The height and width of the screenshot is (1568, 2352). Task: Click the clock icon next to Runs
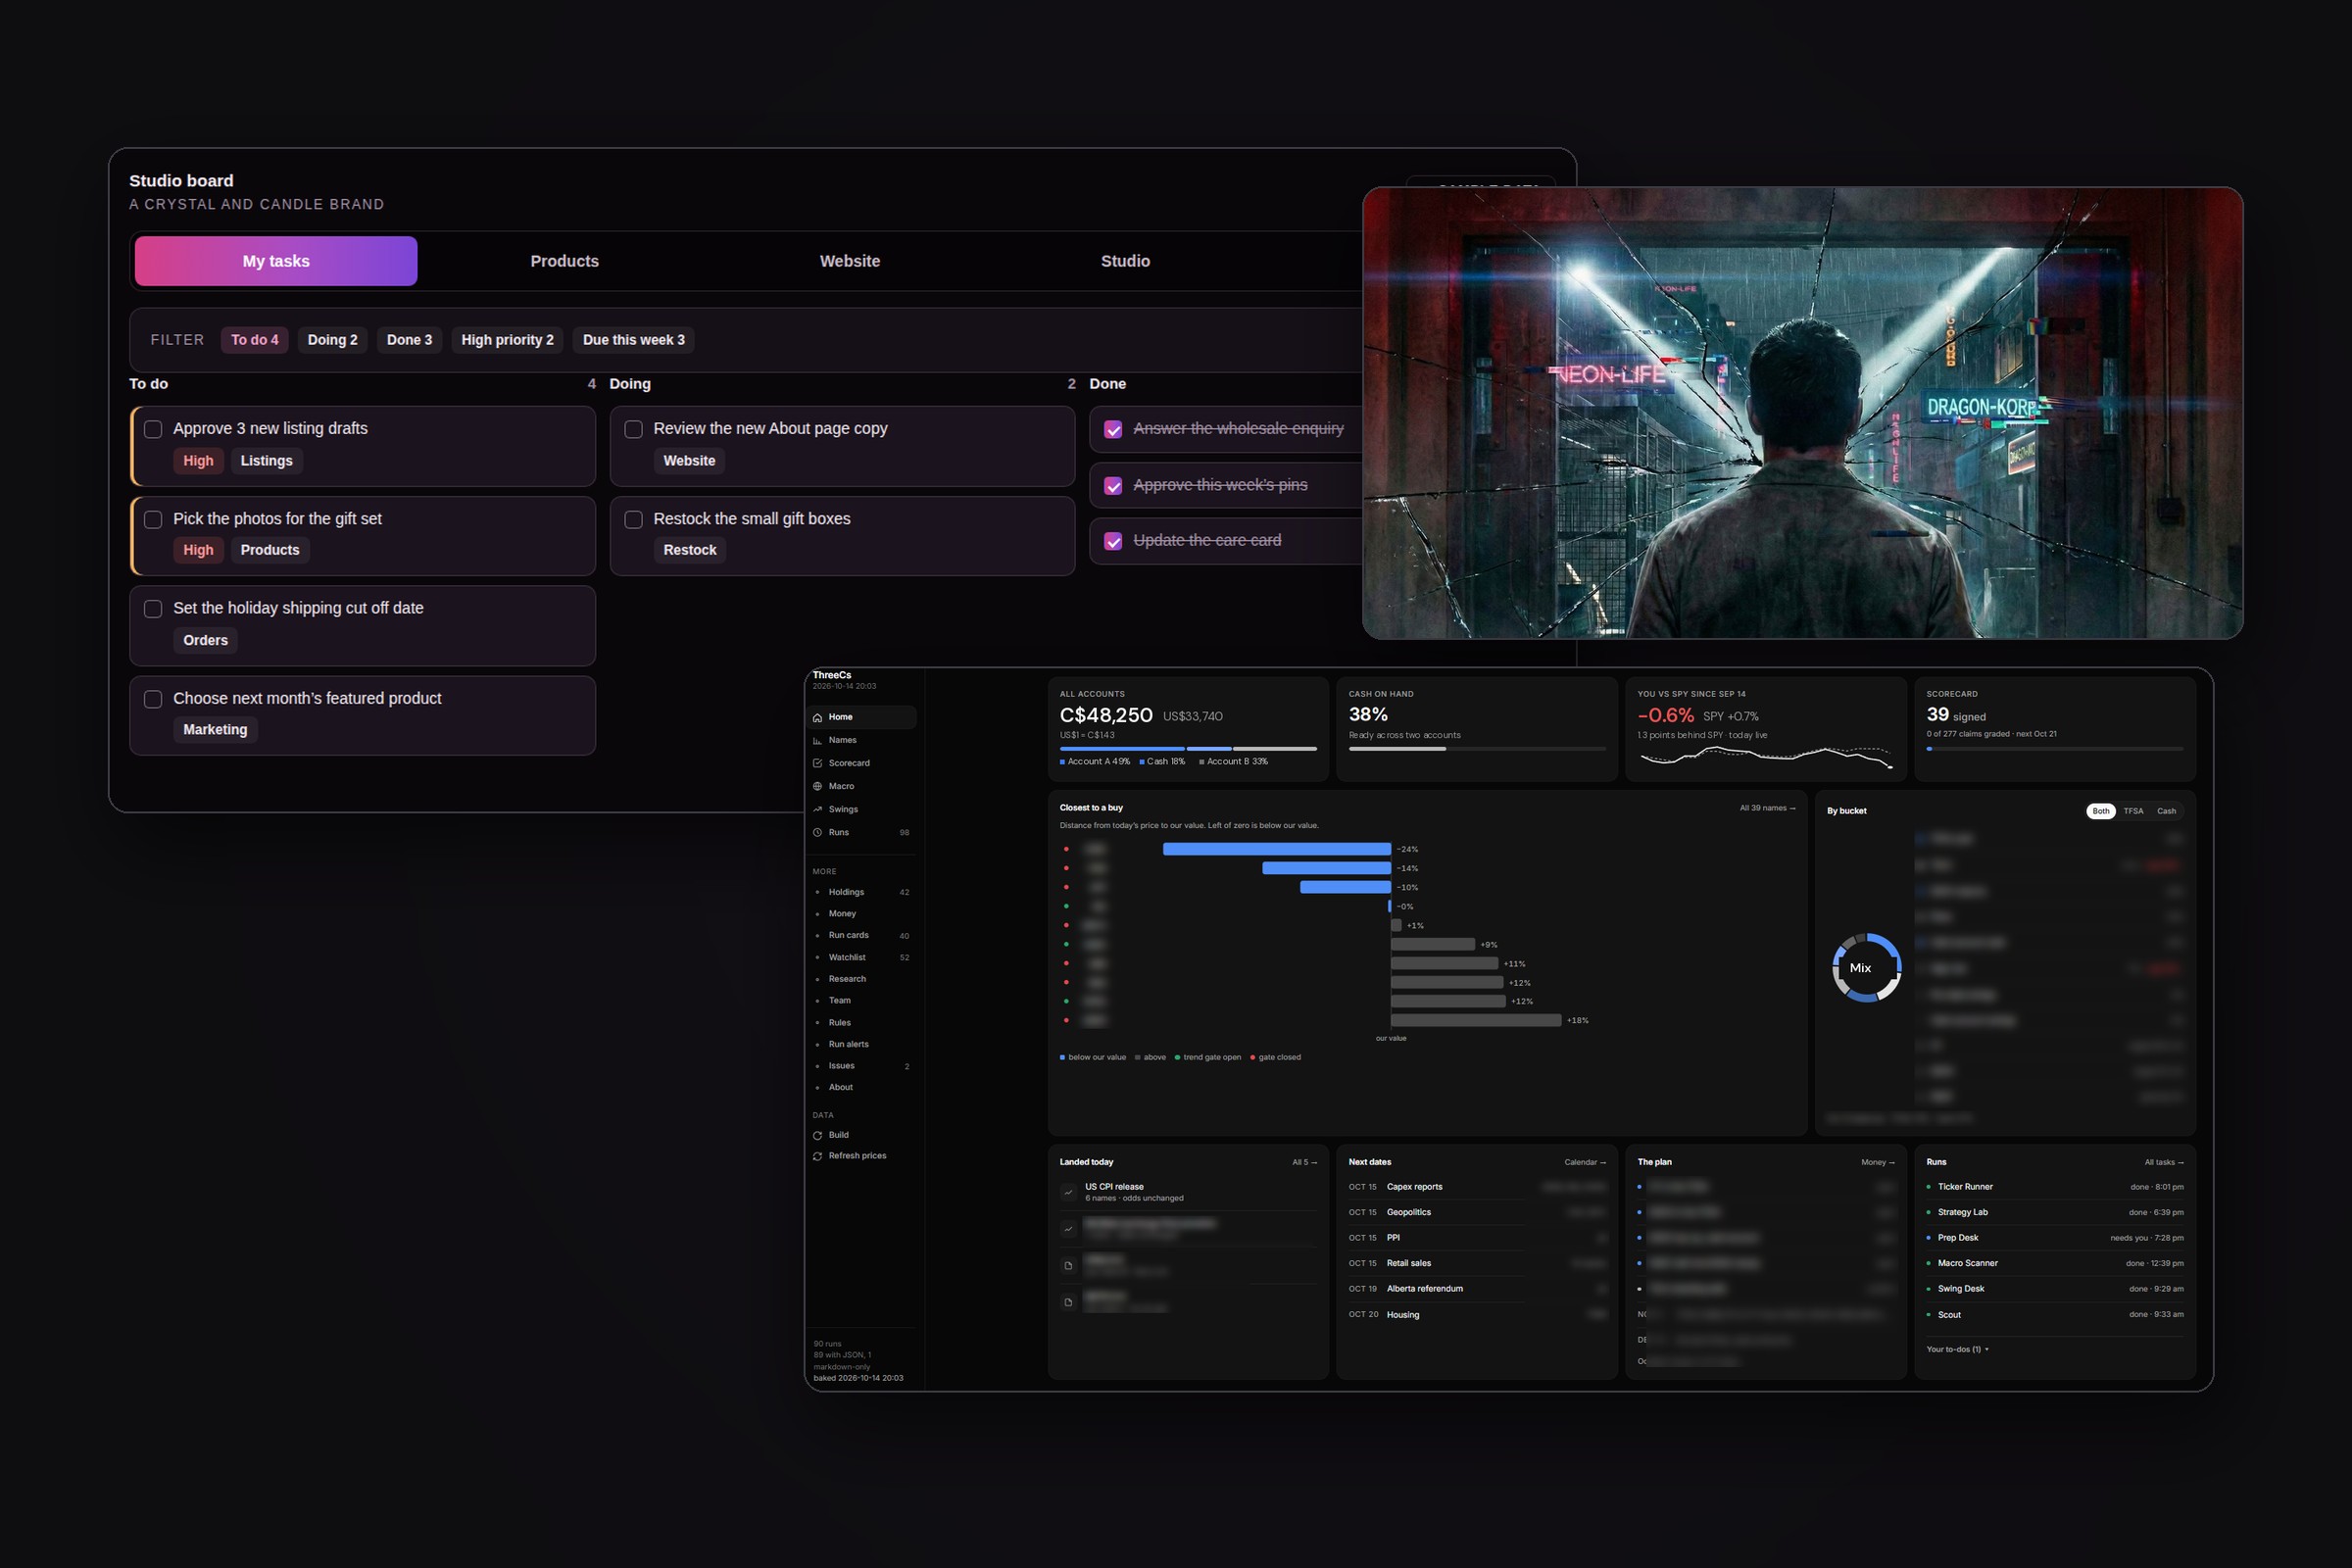pos(817,832)
